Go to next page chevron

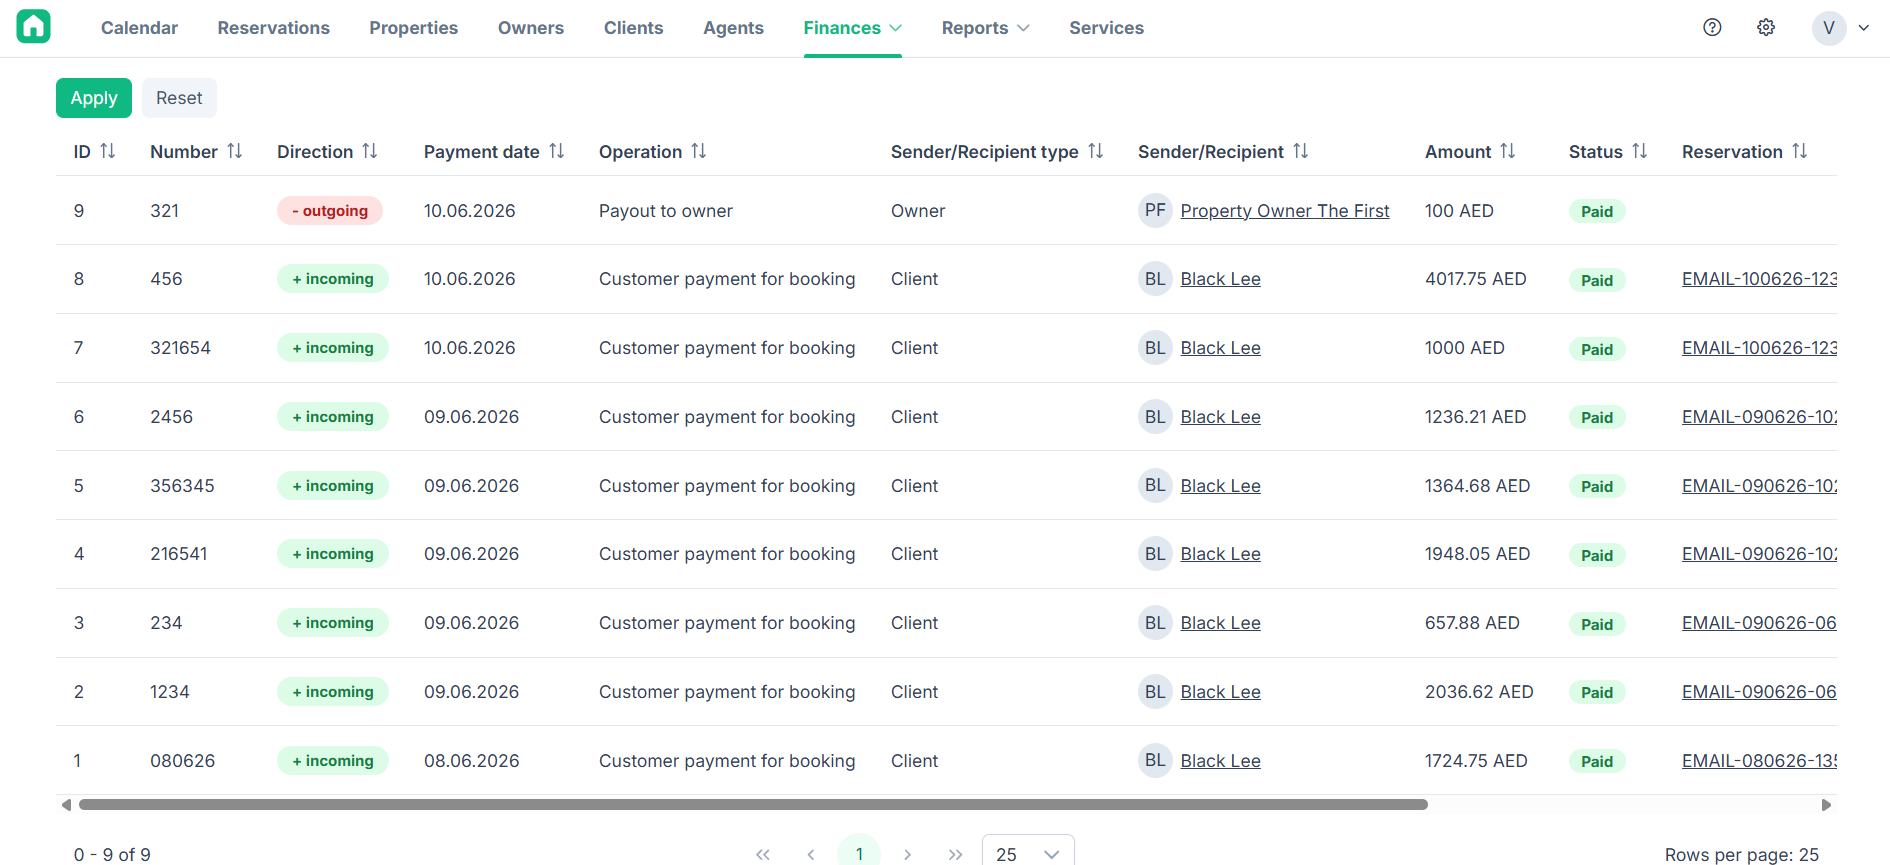tap(907, 854)
